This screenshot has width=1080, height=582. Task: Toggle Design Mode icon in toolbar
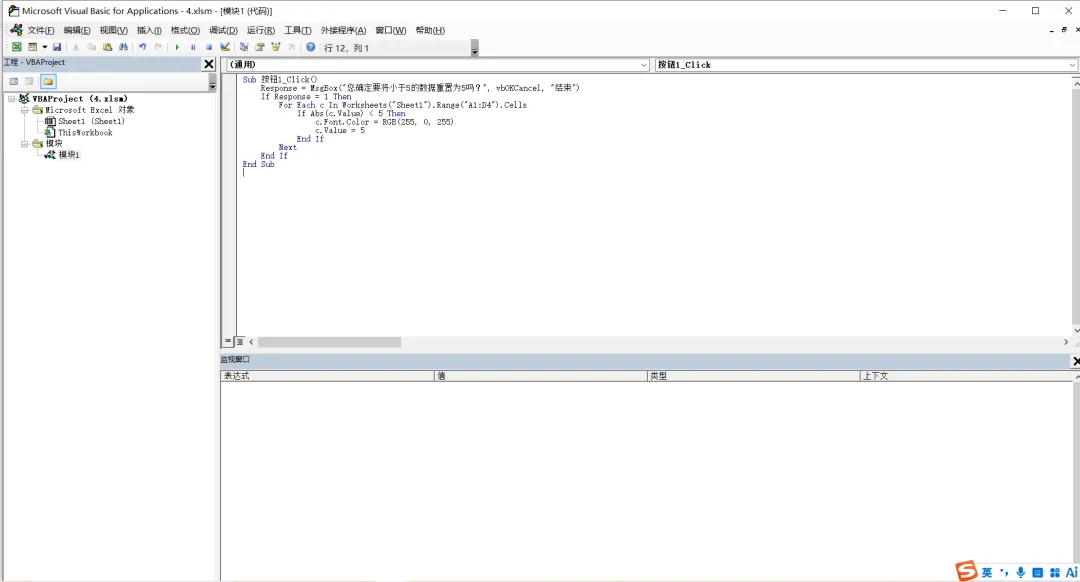(225, 47)
